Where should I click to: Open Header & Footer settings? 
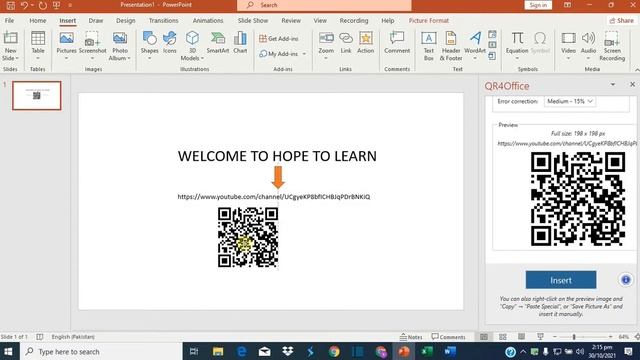click(x=451, y=46)
